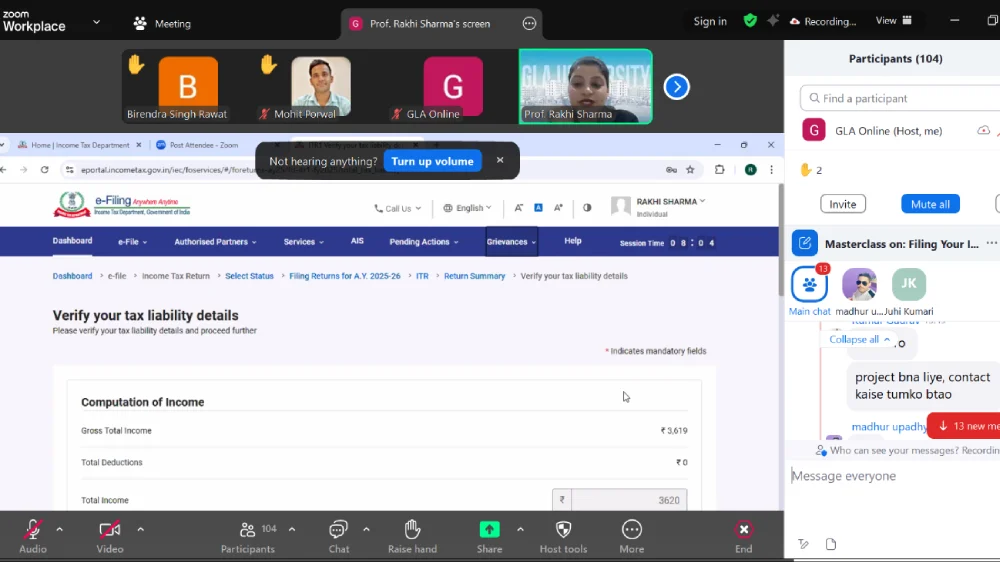The image size is (1000, 562).
Task: Open the View layout dropdown
Action: pos(893,21)
